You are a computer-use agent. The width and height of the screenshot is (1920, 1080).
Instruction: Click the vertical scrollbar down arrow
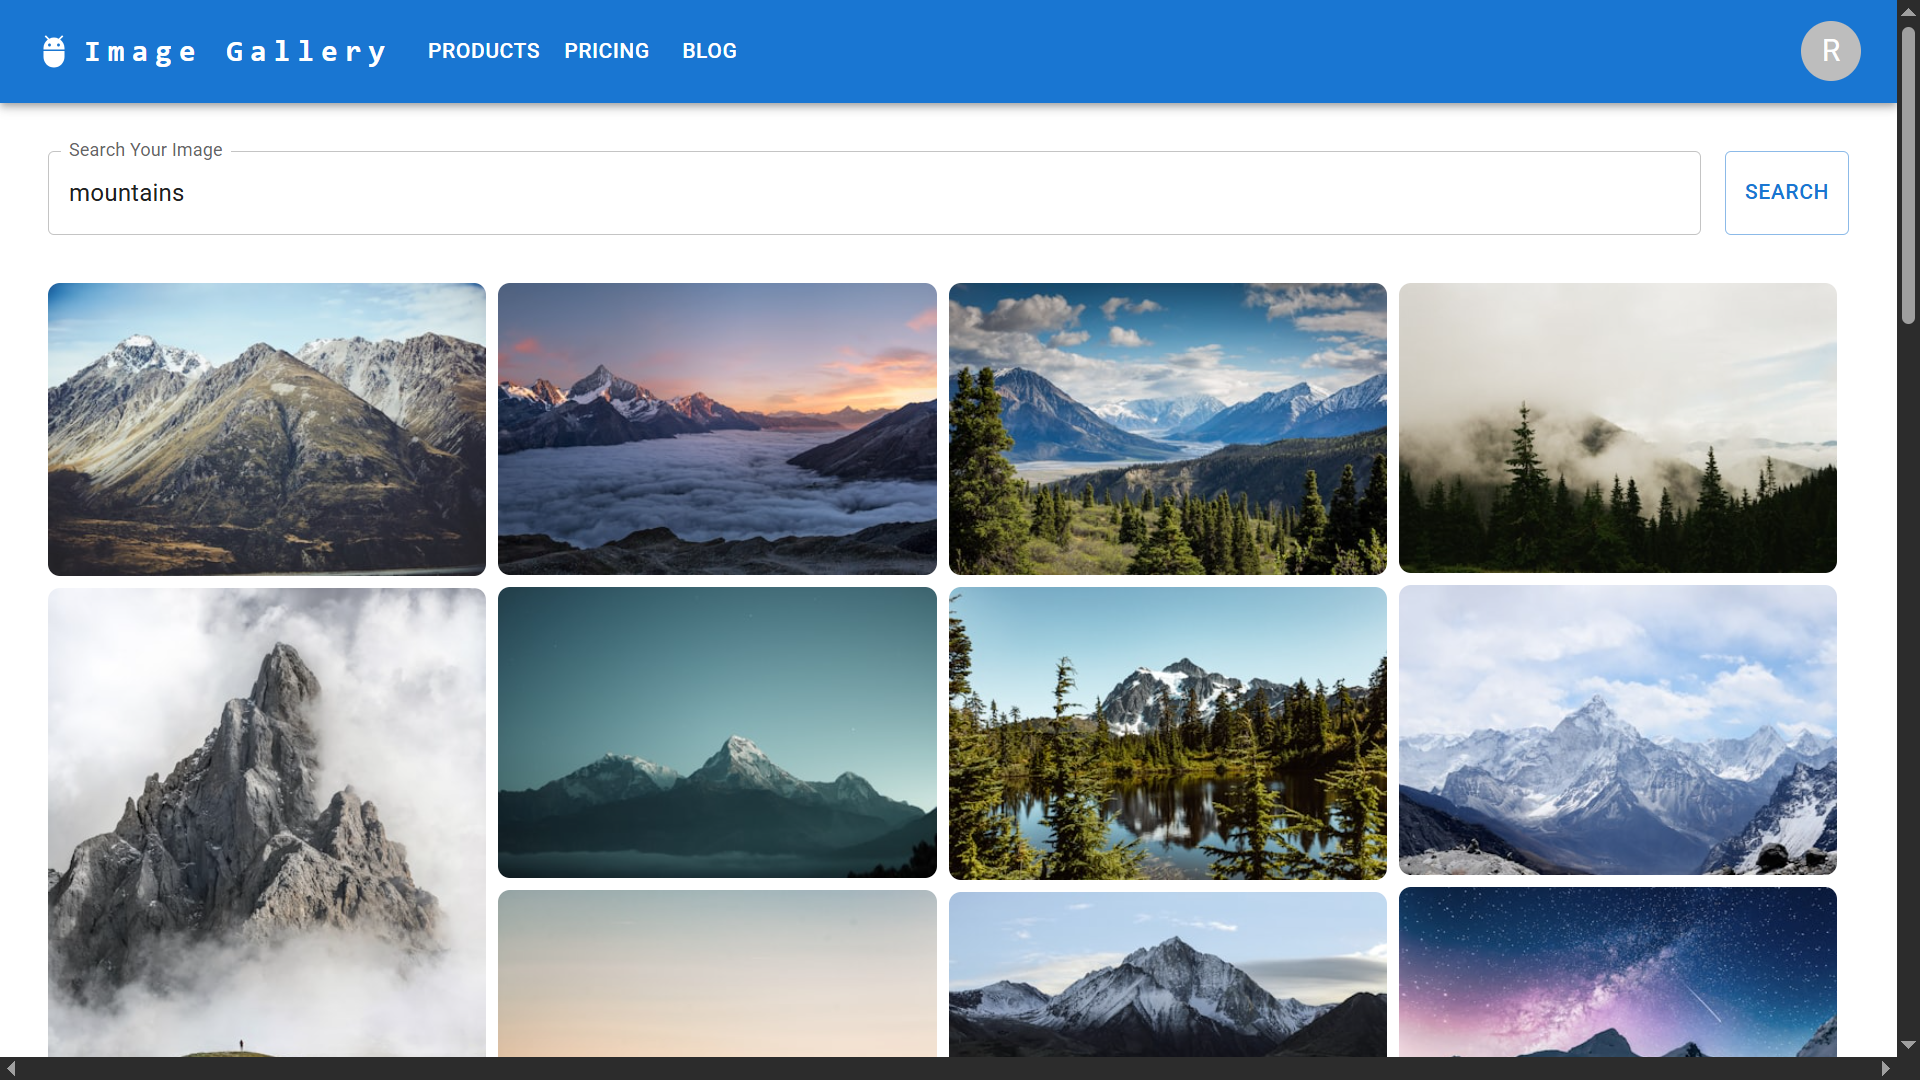pyautogui.click(x=1908, y=1045)
